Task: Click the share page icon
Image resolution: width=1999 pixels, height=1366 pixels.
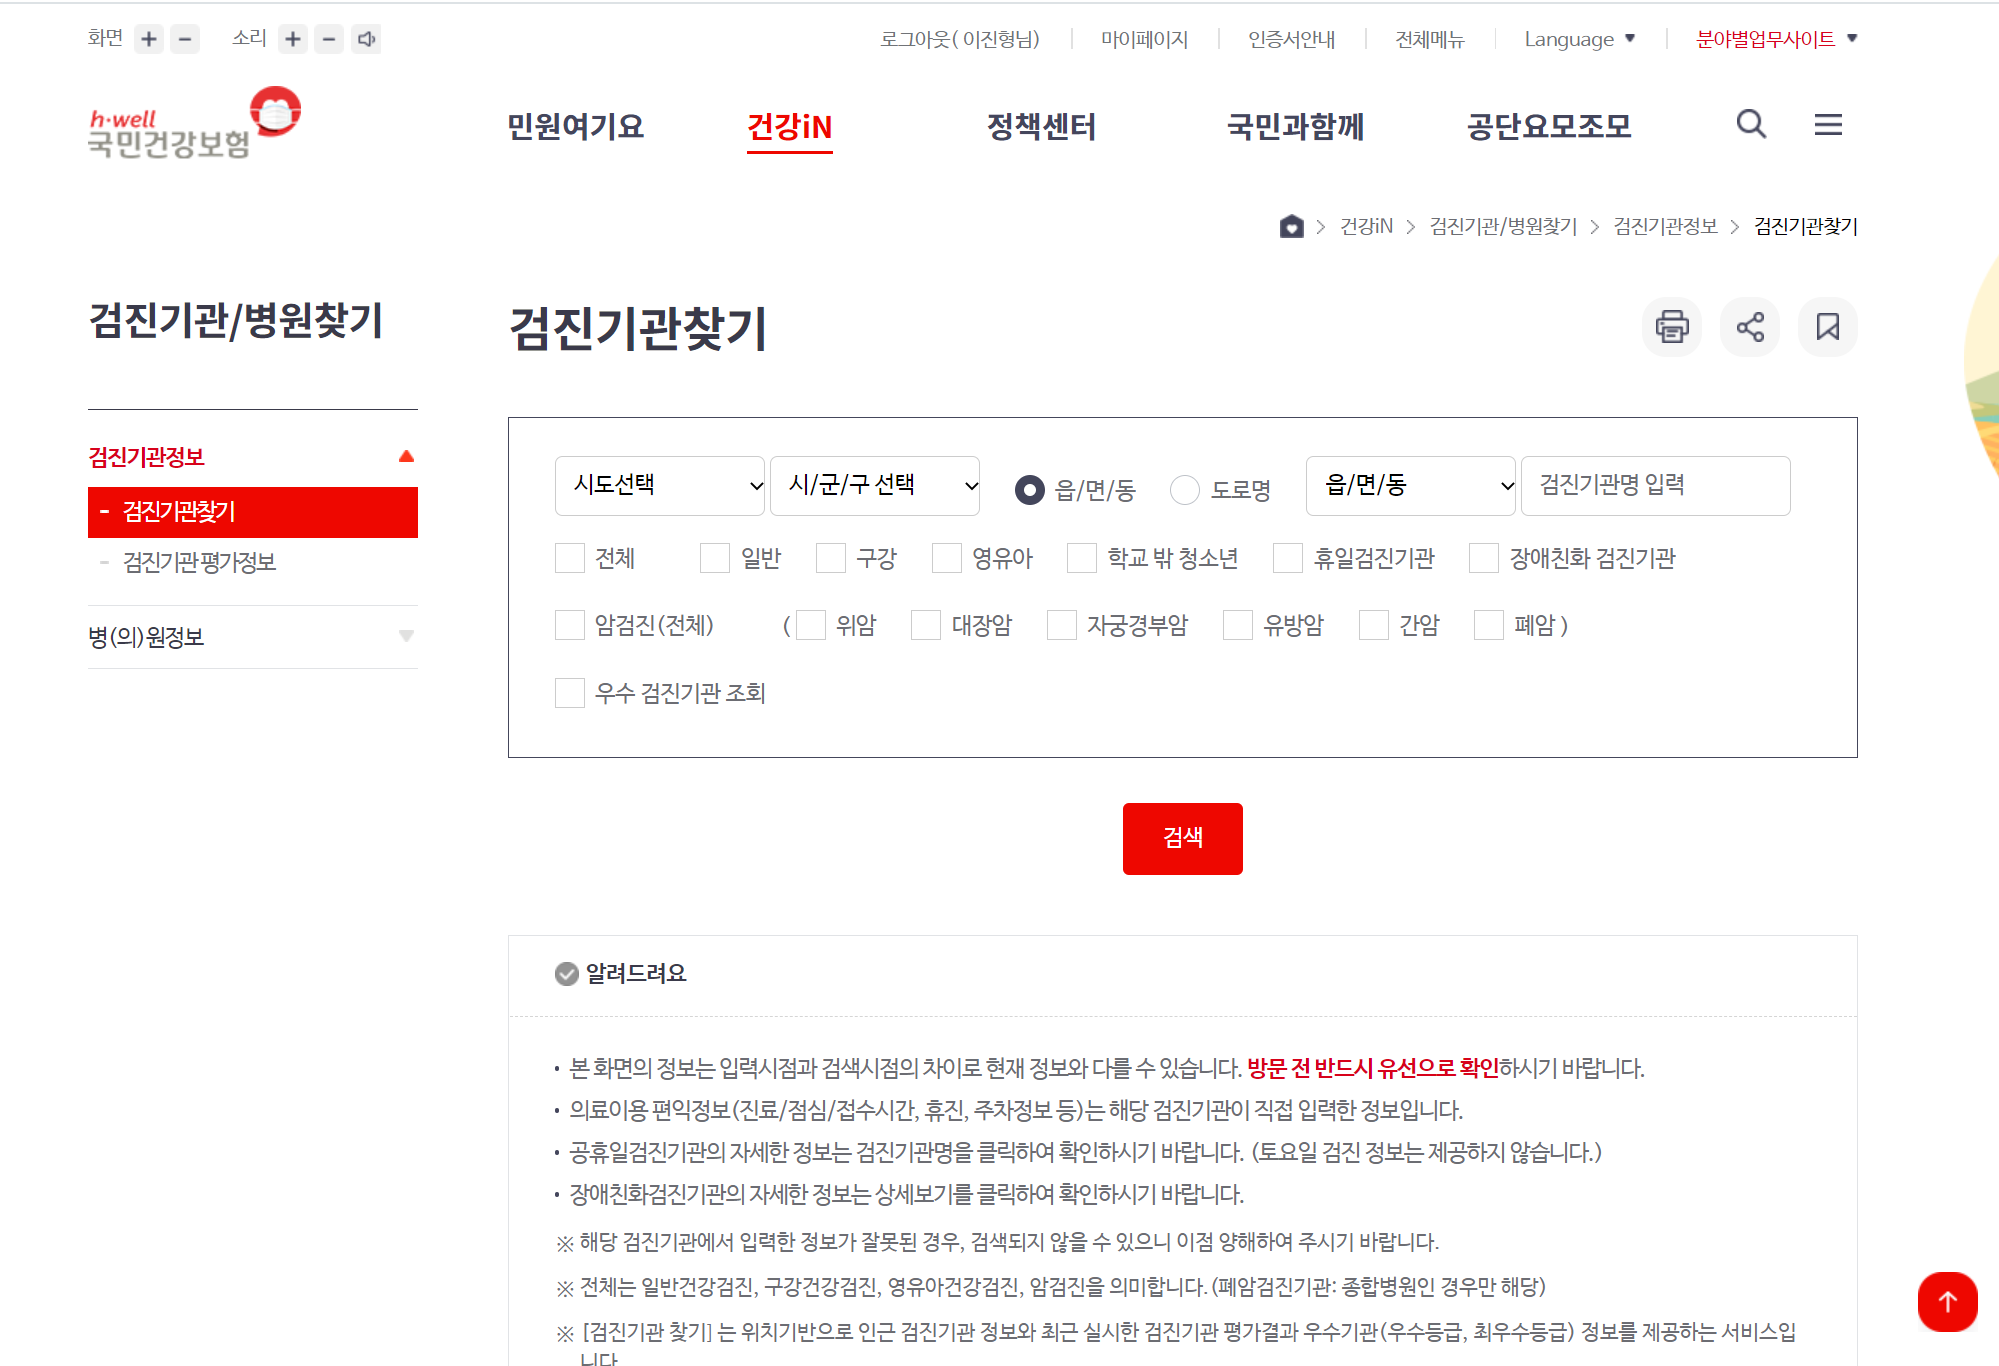Action: [x=1749, y=327]
